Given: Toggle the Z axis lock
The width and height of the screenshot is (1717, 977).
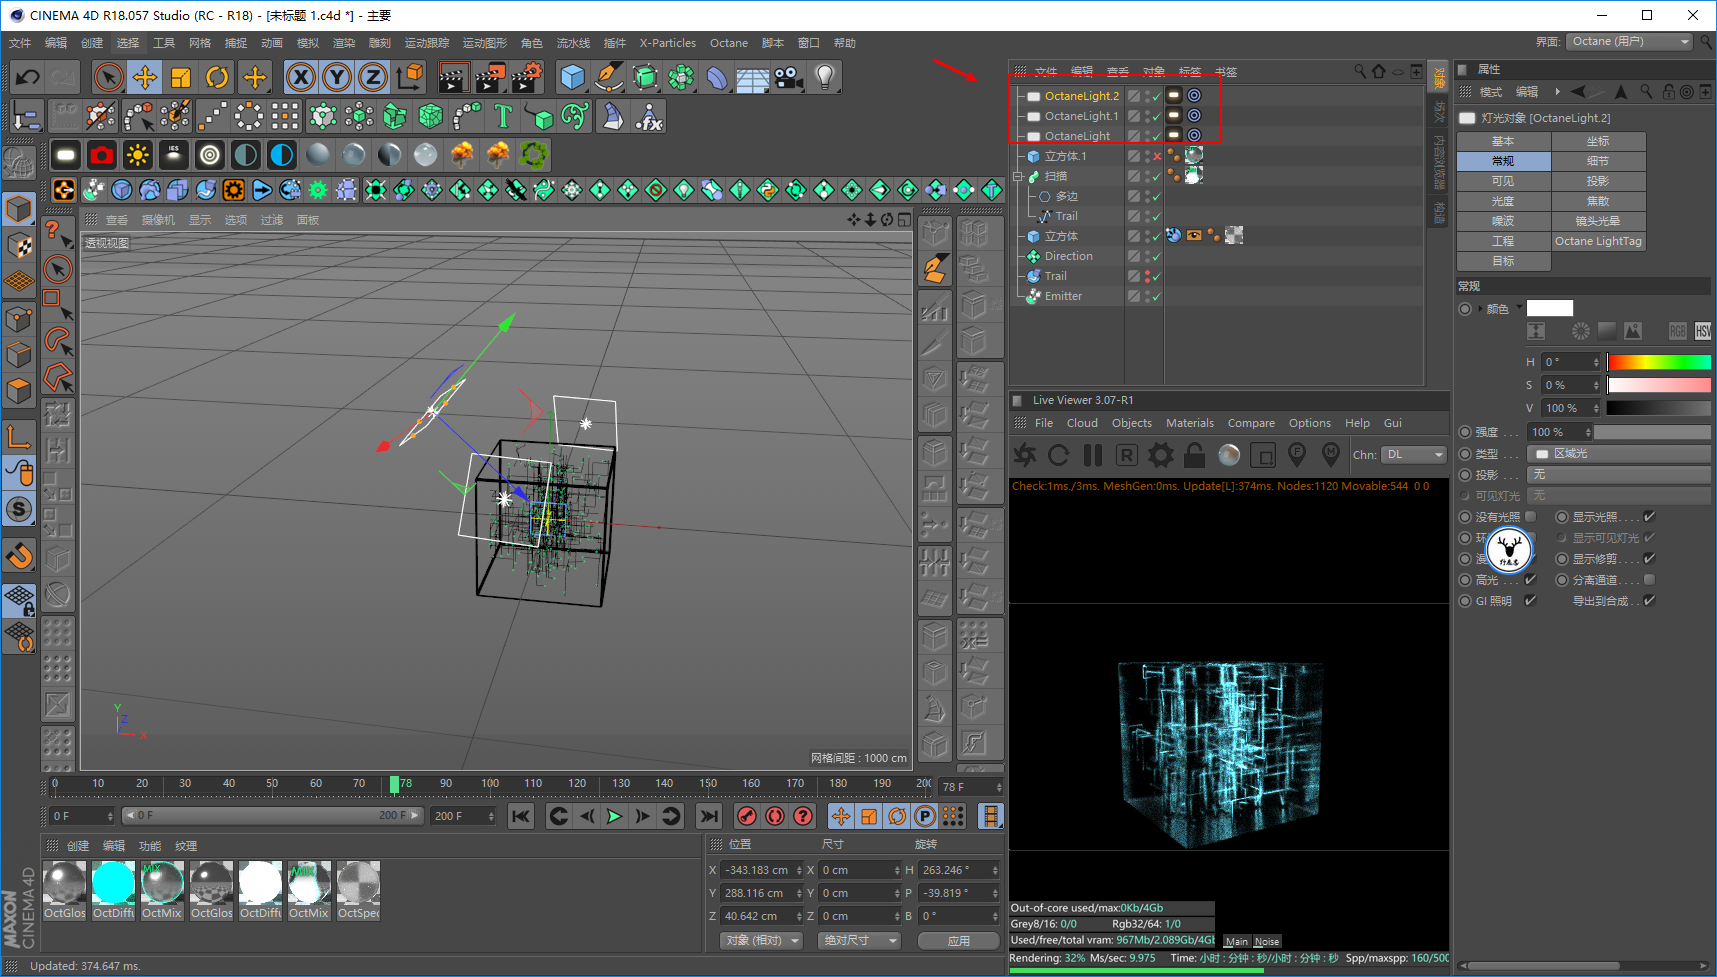Looking at the screenshot, I should (373, 77).
